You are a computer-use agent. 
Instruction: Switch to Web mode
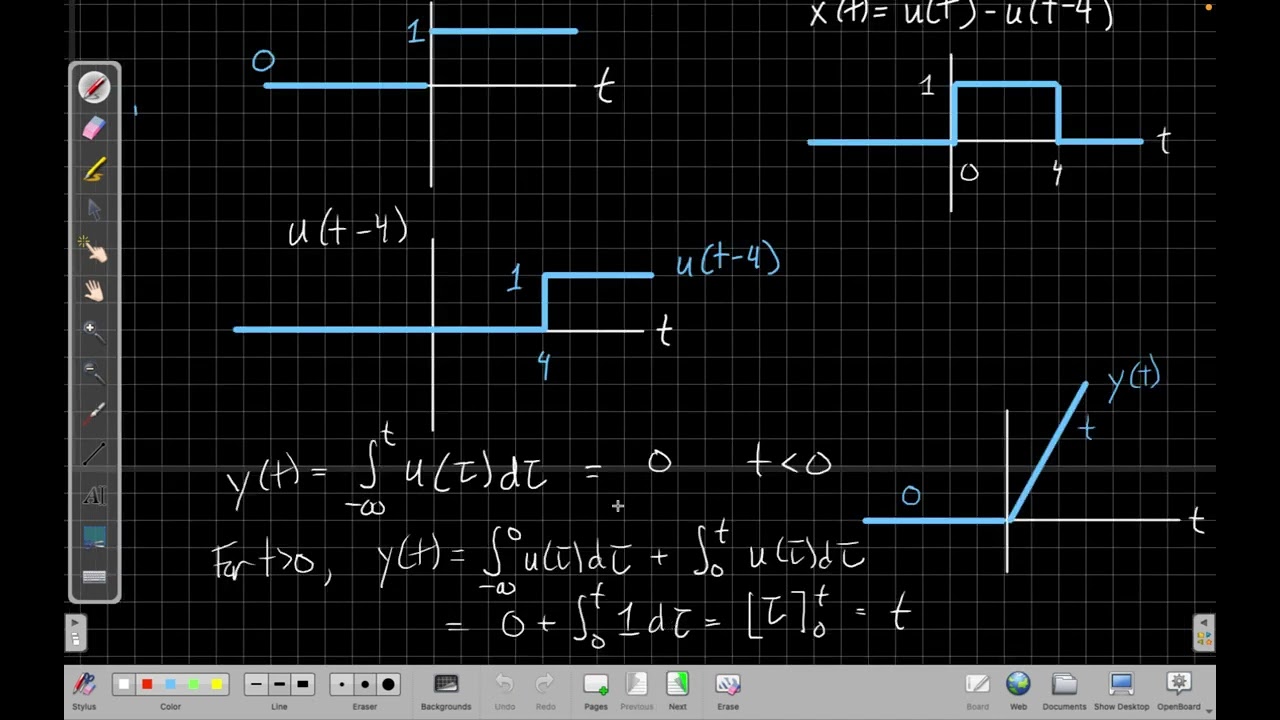(x=1018, y=690)
